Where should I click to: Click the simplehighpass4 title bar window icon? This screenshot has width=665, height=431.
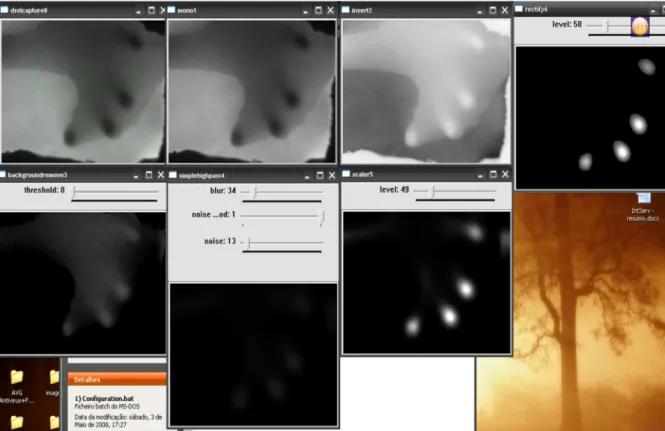coord(173,175)
